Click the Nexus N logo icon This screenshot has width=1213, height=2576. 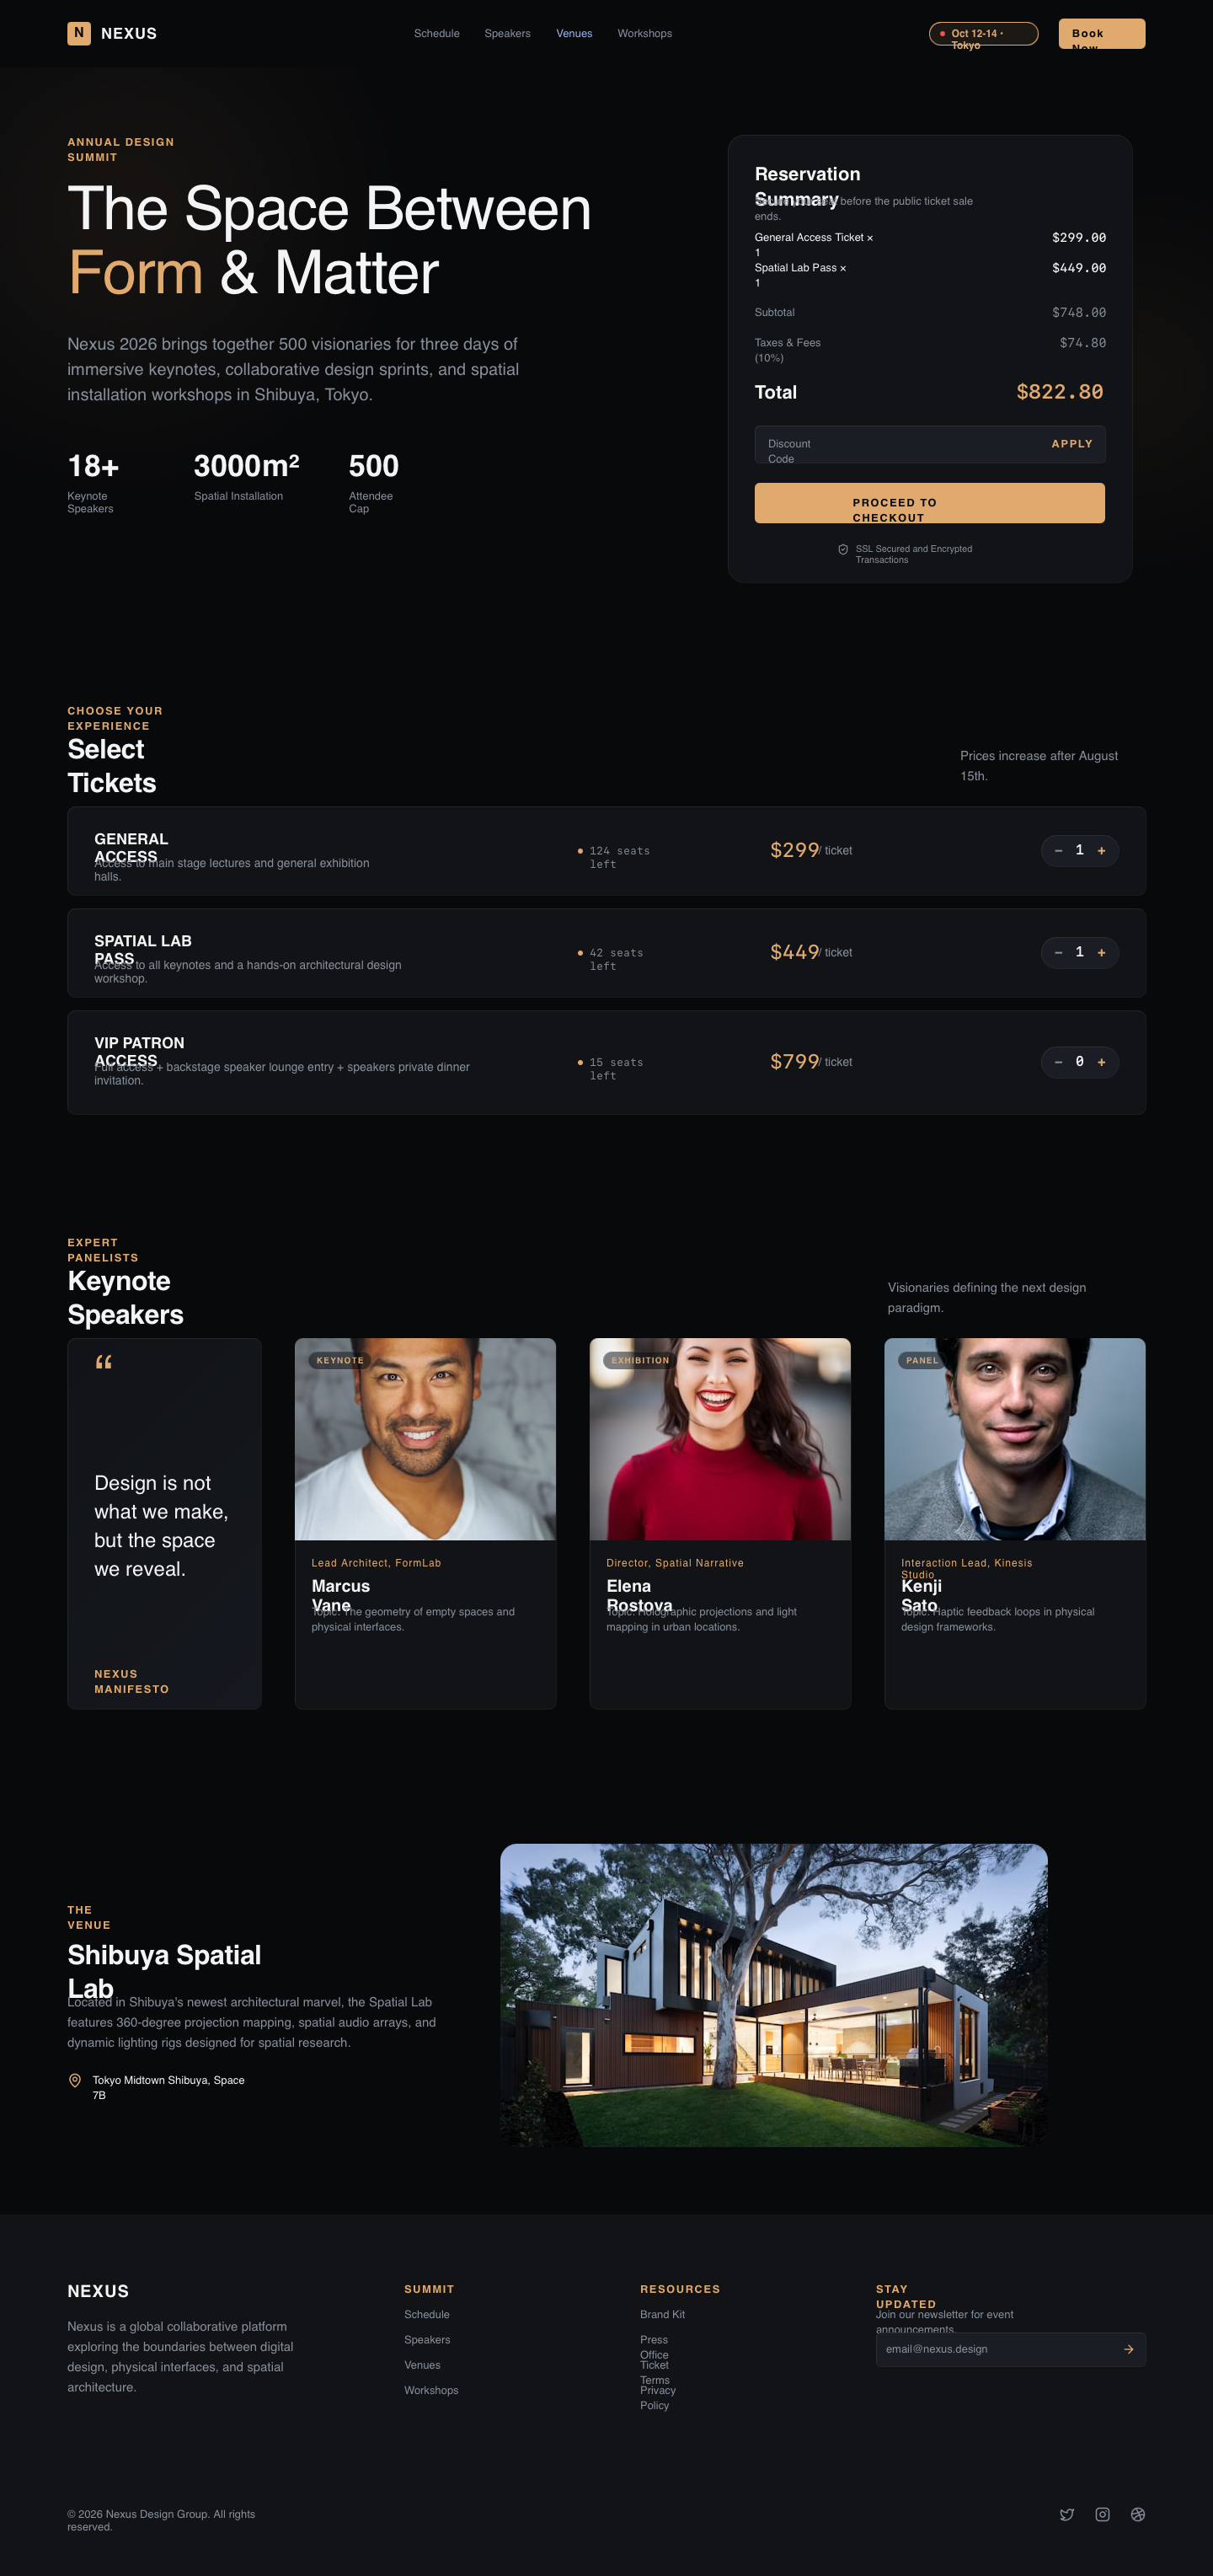point(79,33)
